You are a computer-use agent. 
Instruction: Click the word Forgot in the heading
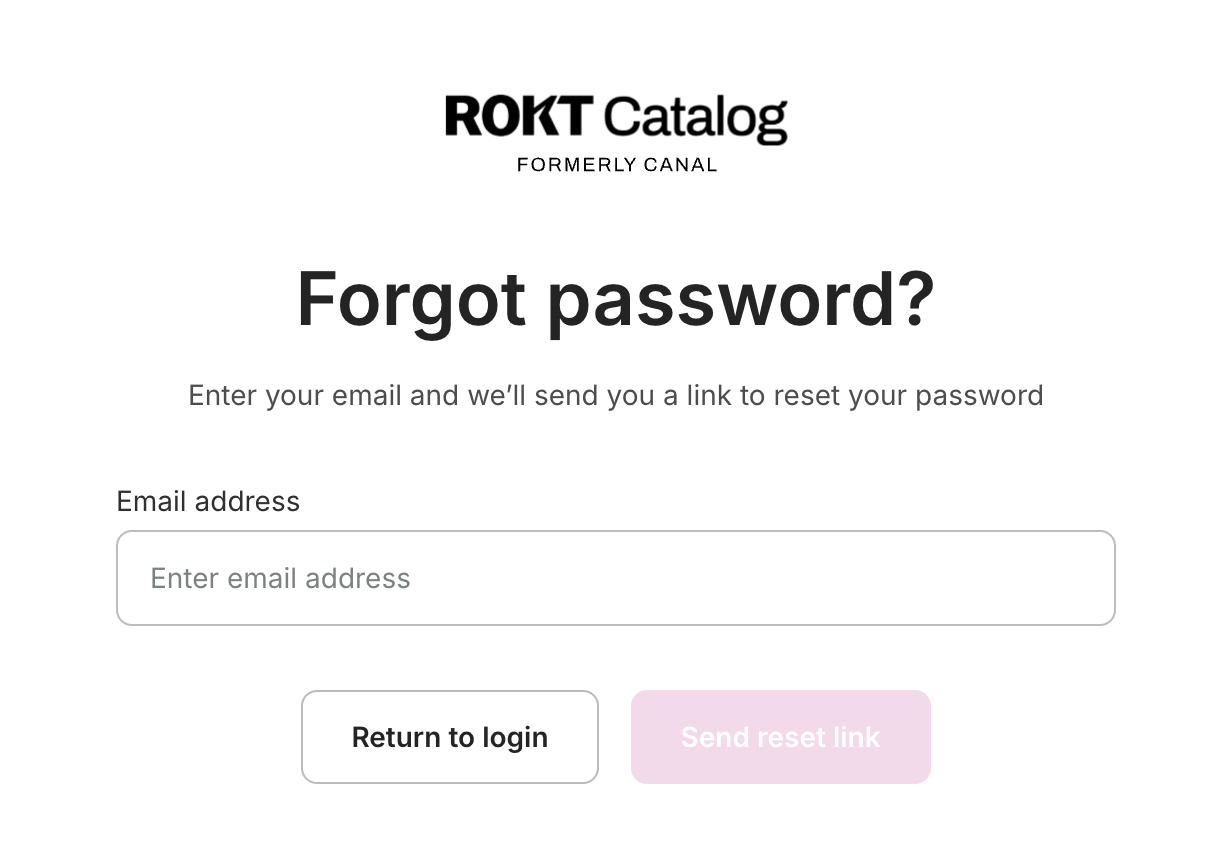point(411,299)
